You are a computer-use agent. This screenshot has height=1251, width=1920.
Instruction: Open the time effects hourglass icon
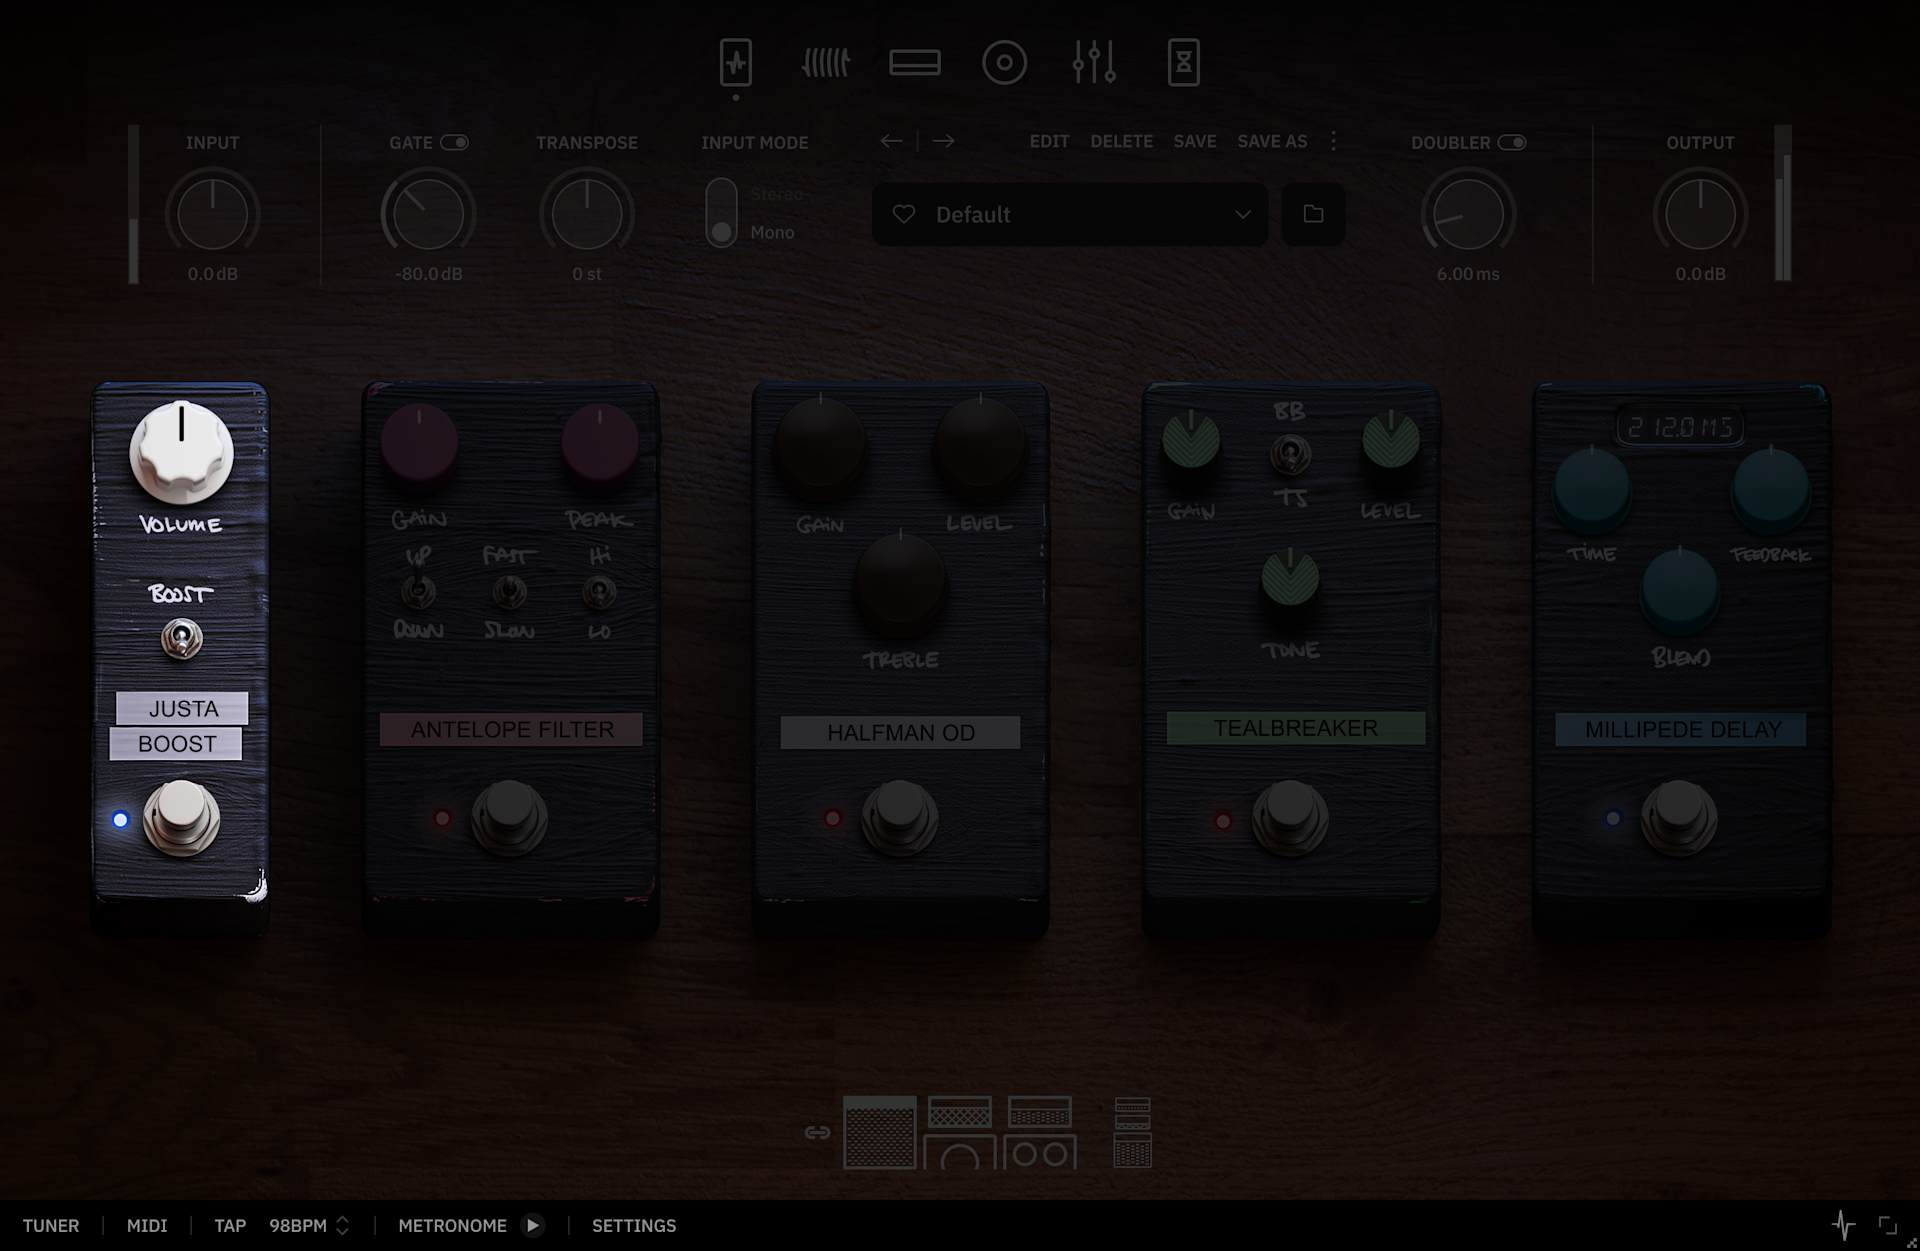pos(1183,63)
